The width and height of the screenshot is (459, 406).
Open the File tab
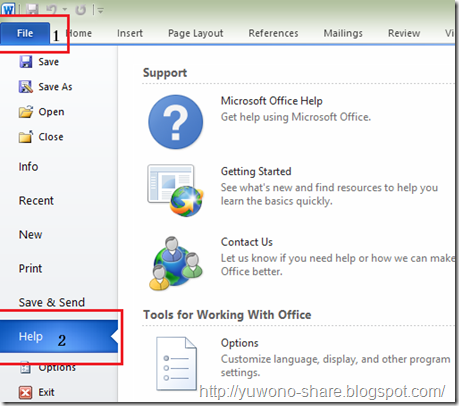25,33
